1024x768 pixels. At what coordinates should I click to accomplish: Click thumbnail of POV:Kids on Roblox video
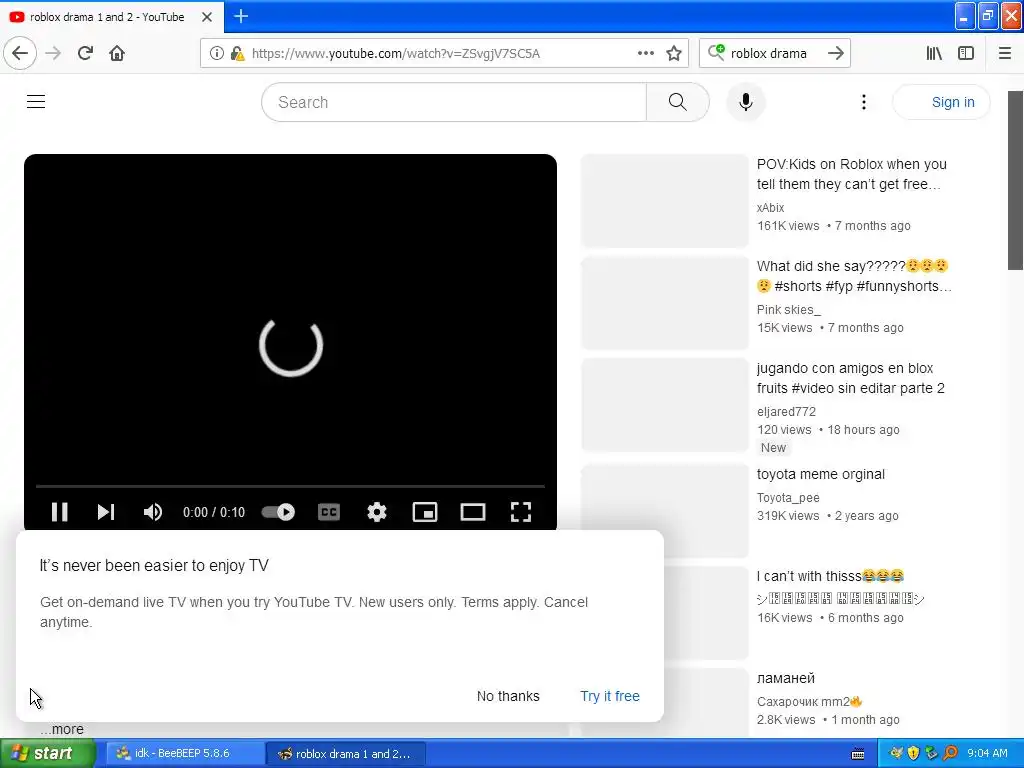point(665,201)
